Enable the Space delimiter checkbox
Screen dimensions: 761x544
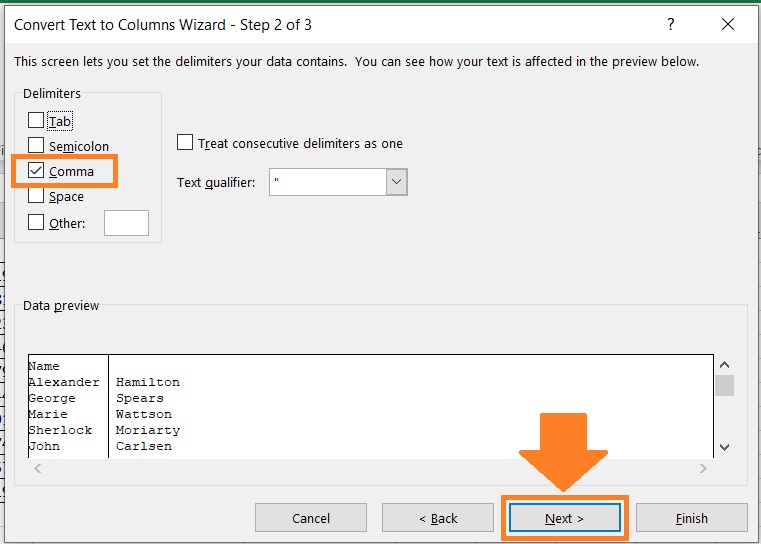pos(36,196)
